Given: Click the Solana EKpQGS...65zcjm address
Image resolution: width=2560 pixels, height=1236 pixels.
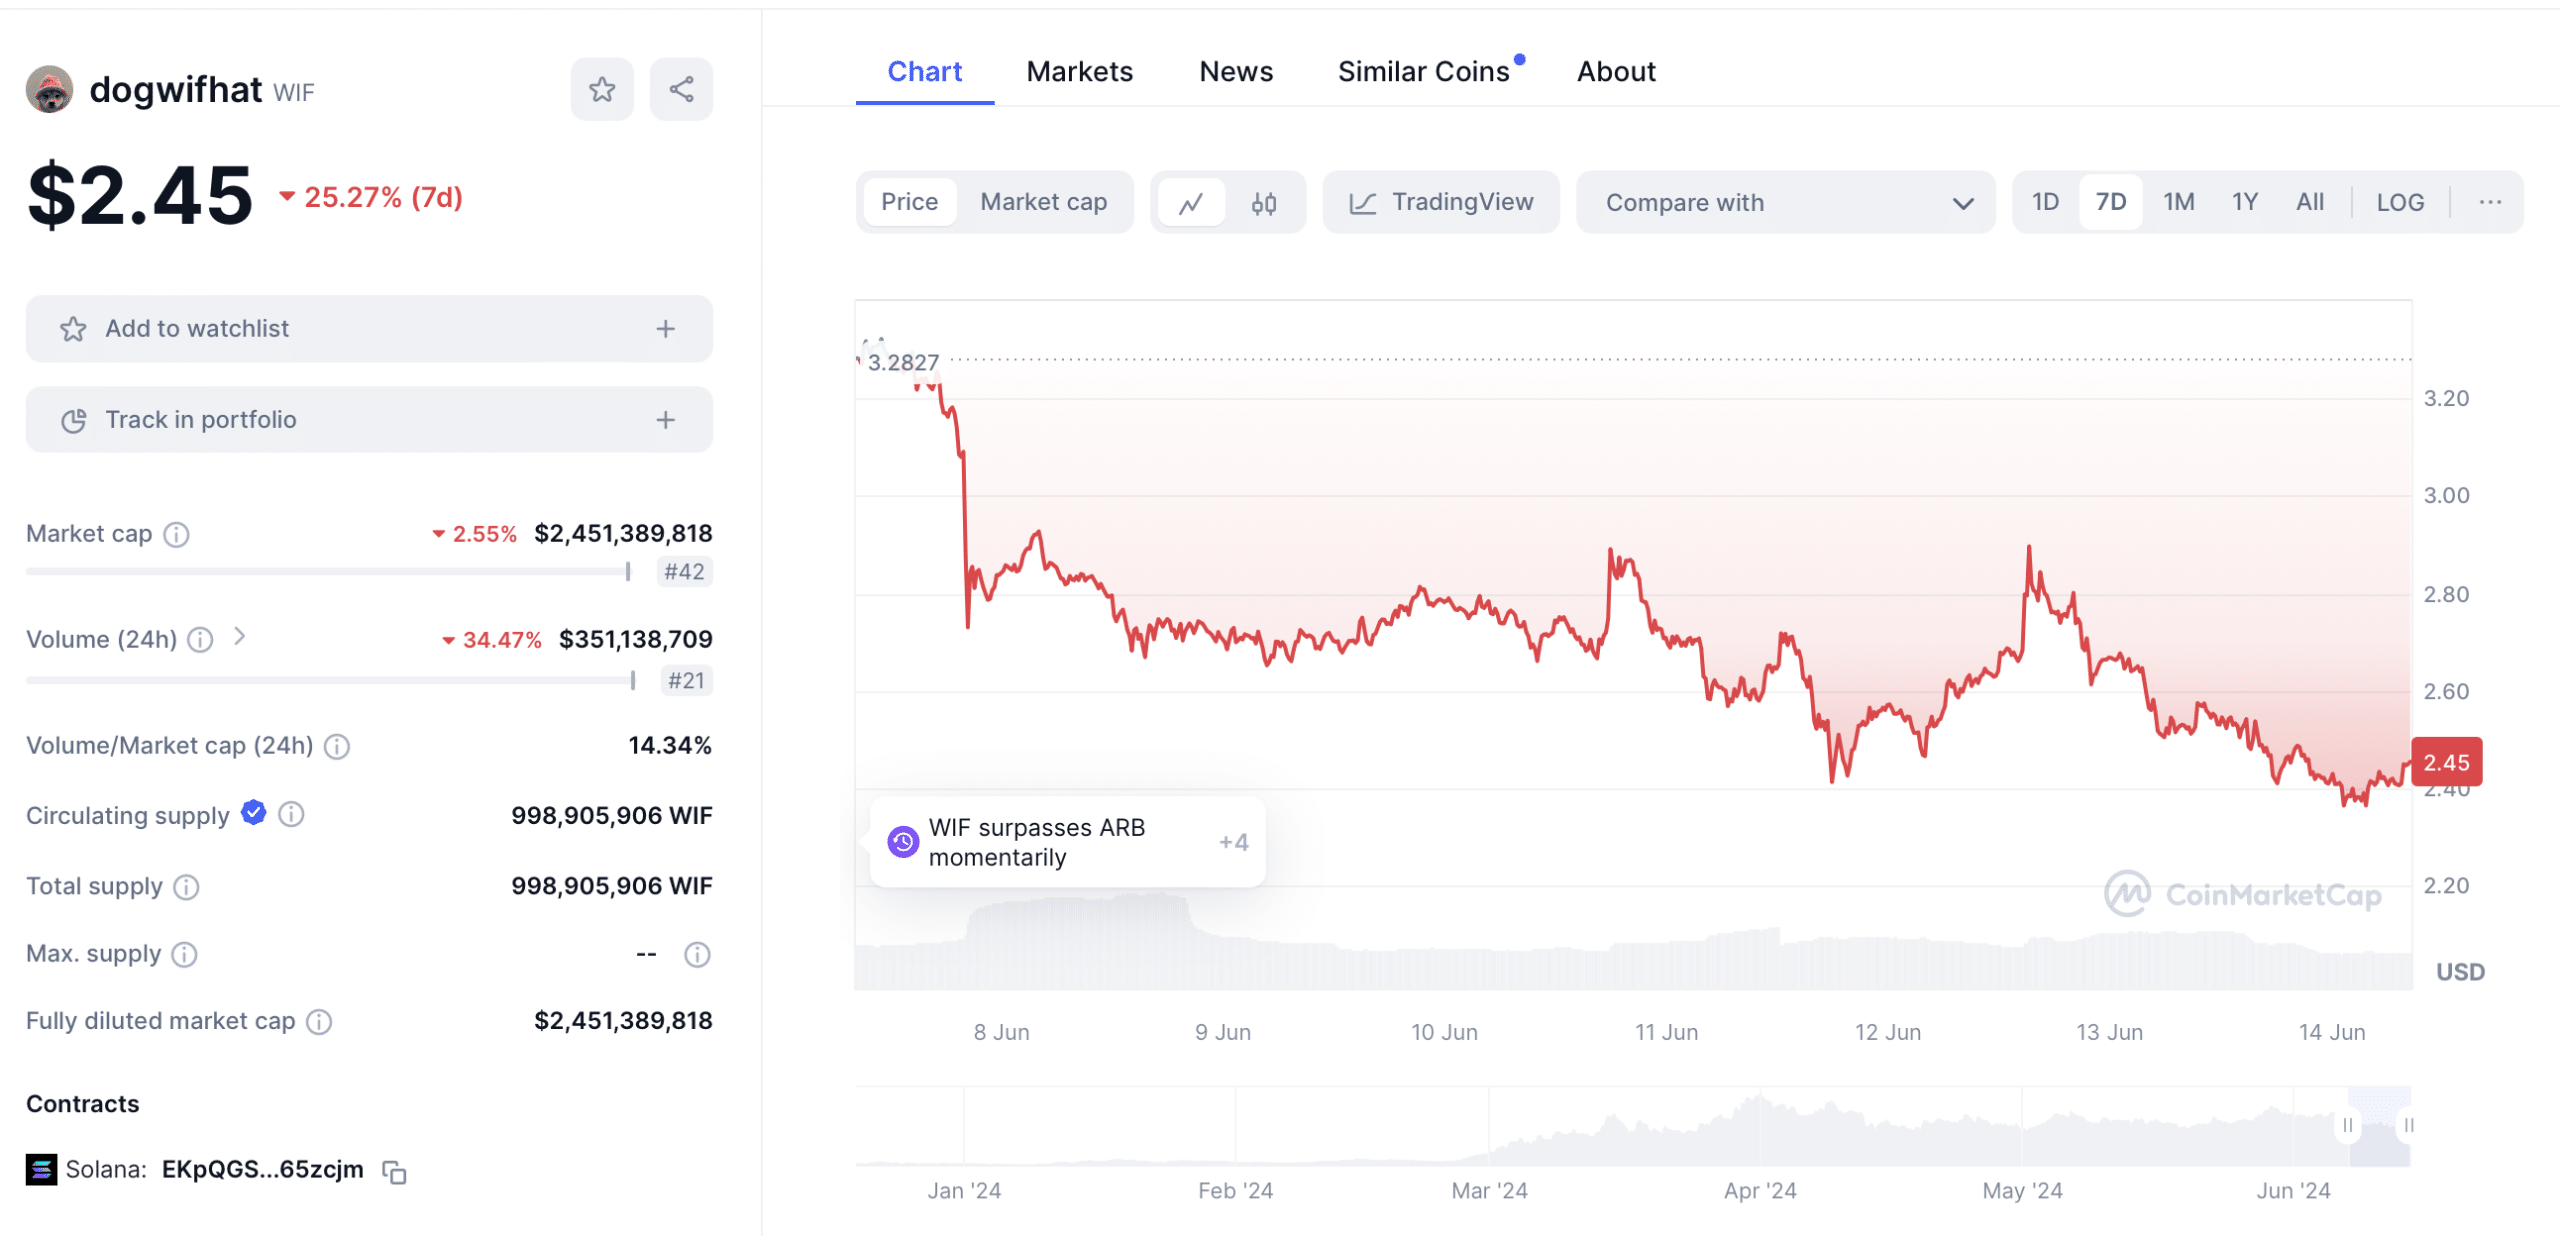Looking at the screenshot, I should point(263,1170).
